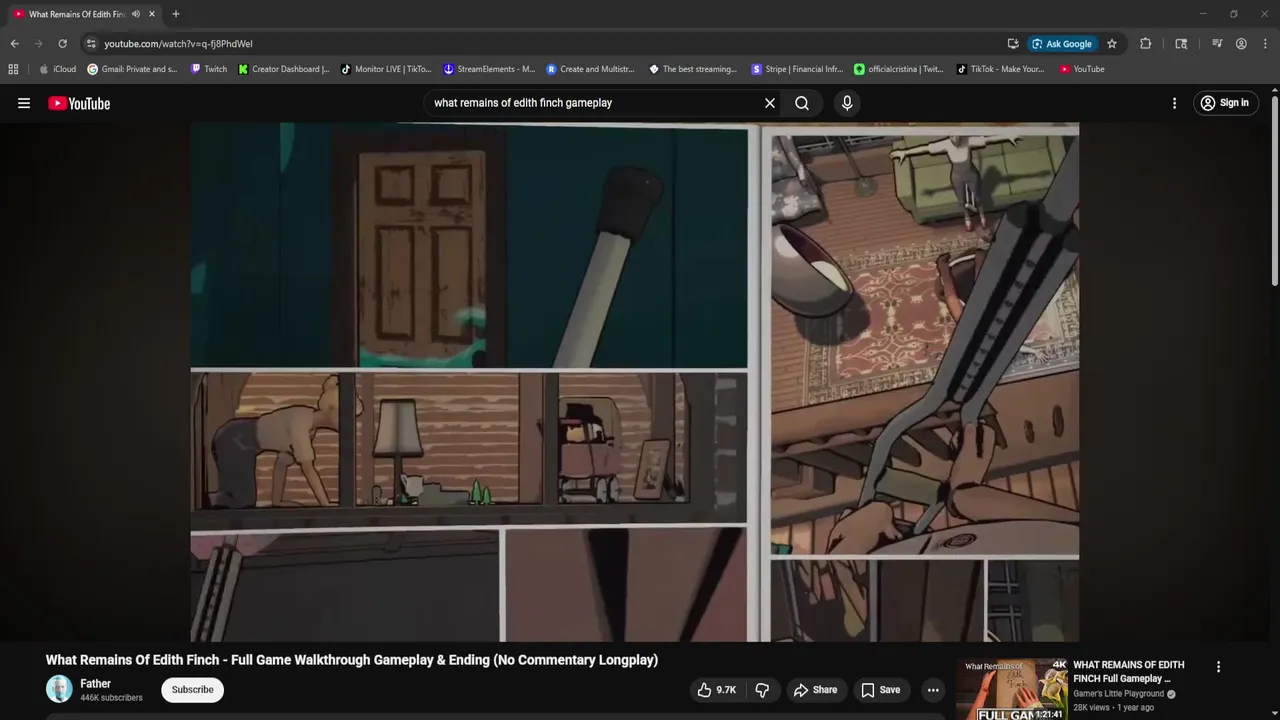Submit search with magnifier icon
The width and height of the screenshot is (1280, 720).
tap(802, 103)
